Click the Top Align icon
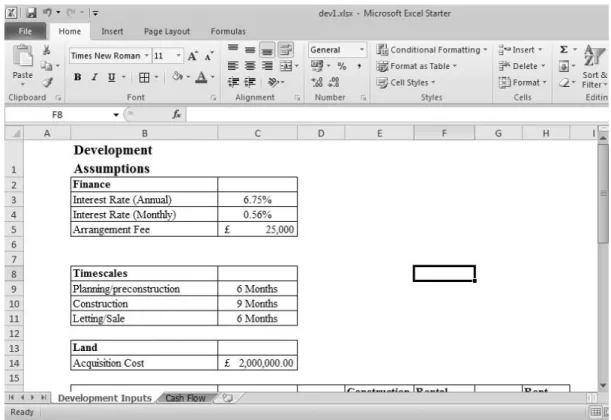 (x=233, y=49)
